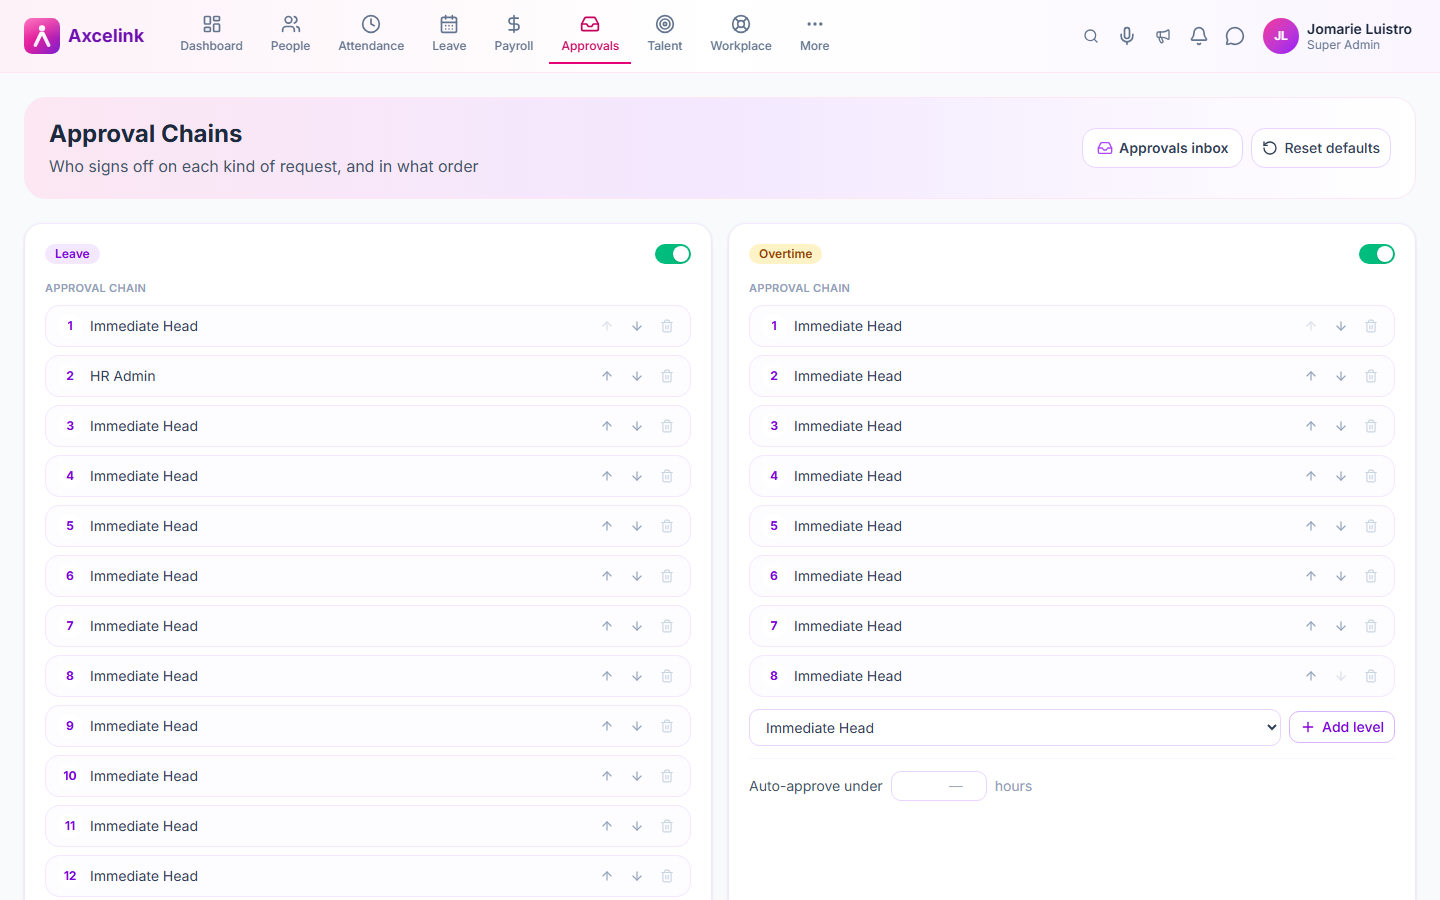The width and height of the screenshot is (1440, 900).
Task: Click the microphone icon in header
Action: 1127,36
